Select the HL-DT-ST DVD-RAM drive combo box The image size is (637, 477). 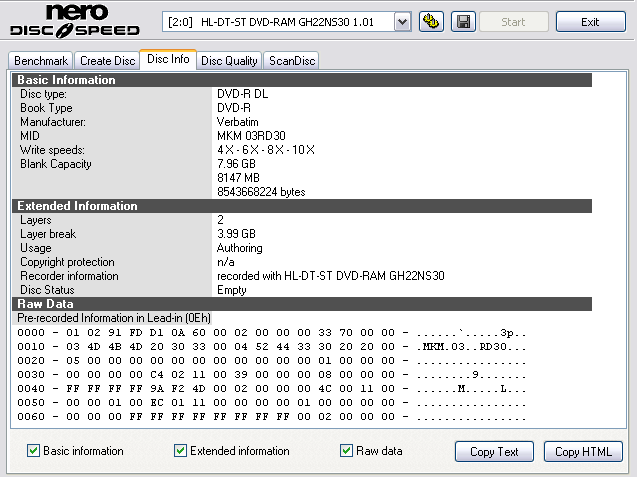coord(280,21)
